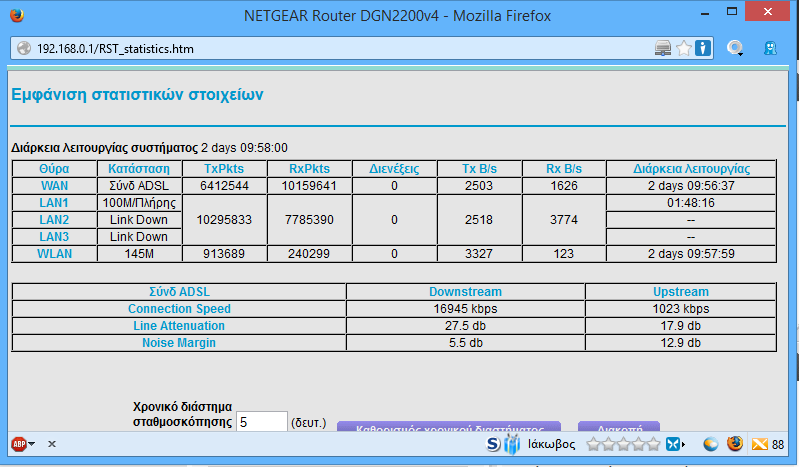799x467 pixels.
Task: Click the chat bubble globe icon
Action: point(710,444)
